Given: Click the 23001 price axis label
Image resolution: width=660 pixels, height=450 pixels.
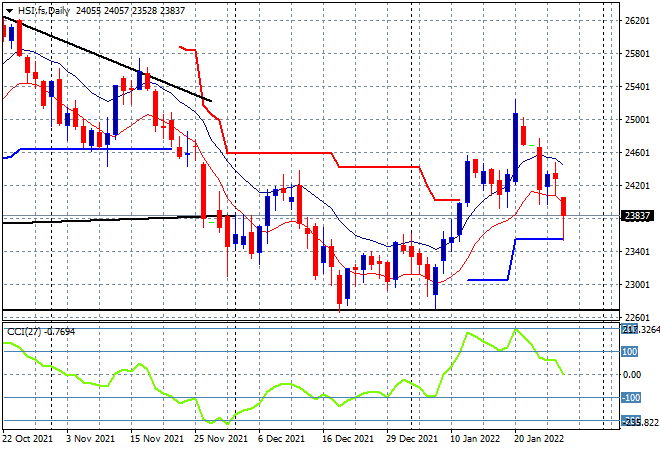Looking at the screenshot, I should [637, 285].
